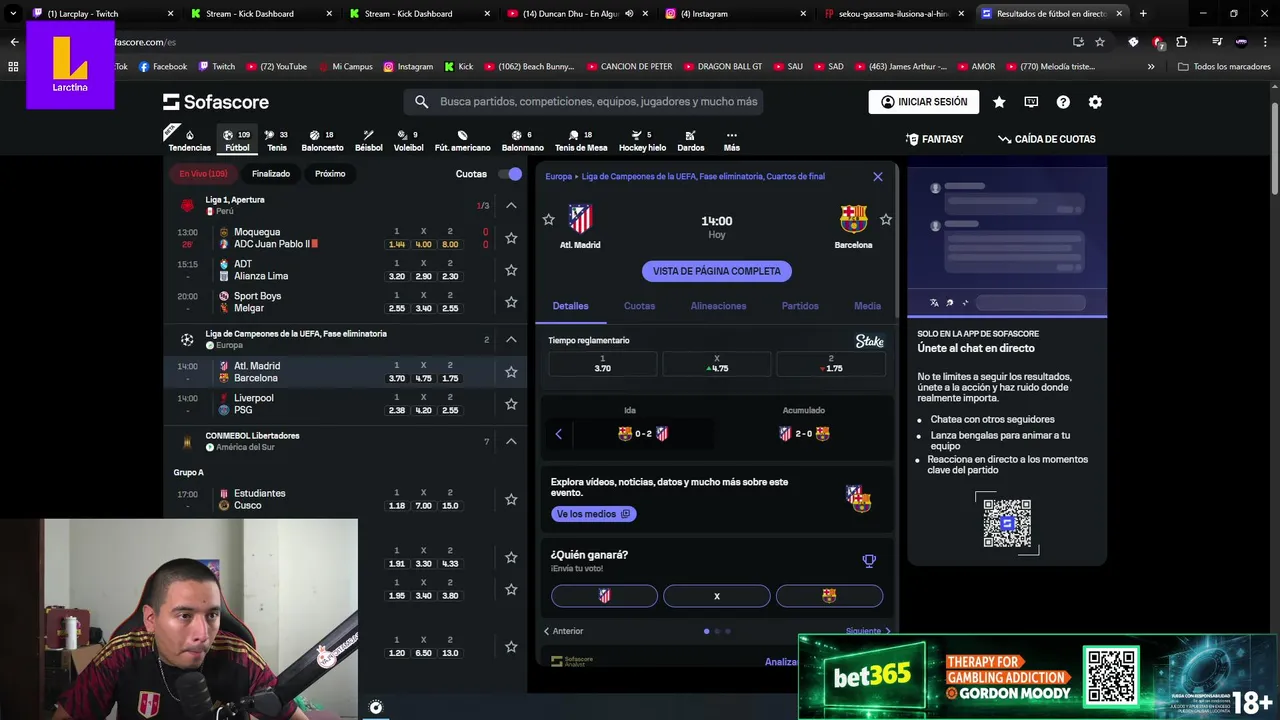Show the Siguiente card
The image size is (1280, 720).
point(868,631)
